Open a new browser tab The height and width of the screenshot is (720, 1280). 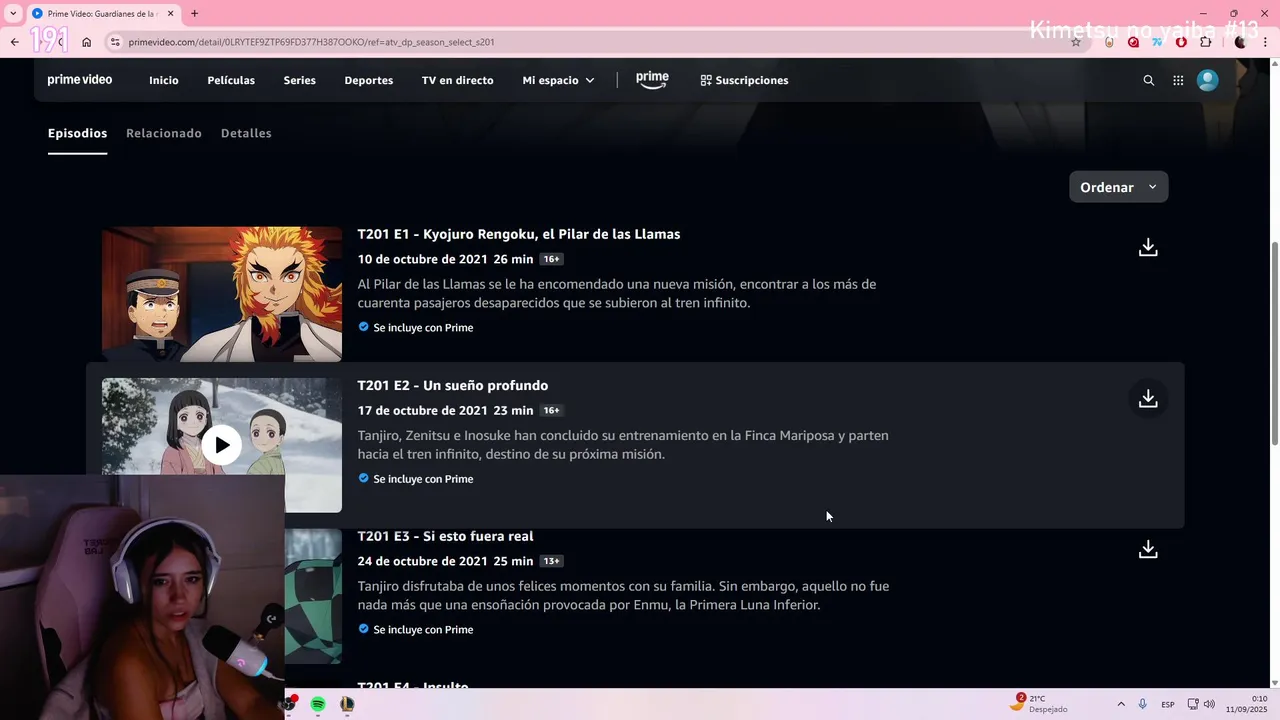pyautogui.click(x=194, y=13)
